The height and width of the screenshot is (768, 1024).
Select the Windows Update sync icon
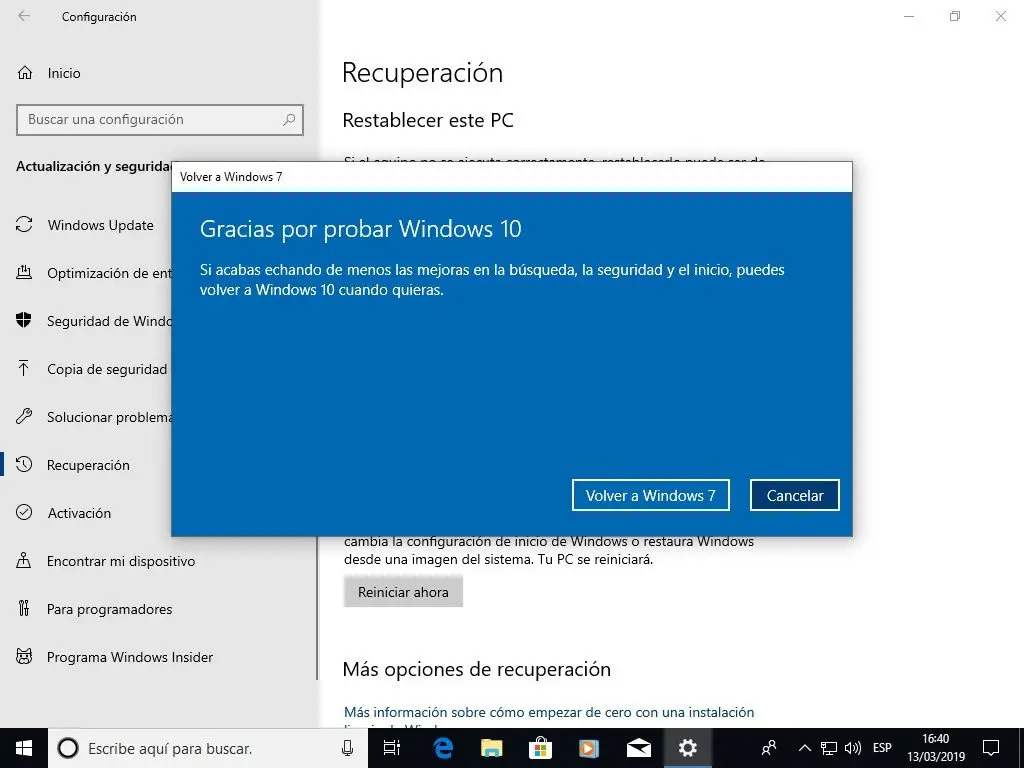[x=24, y=225]
